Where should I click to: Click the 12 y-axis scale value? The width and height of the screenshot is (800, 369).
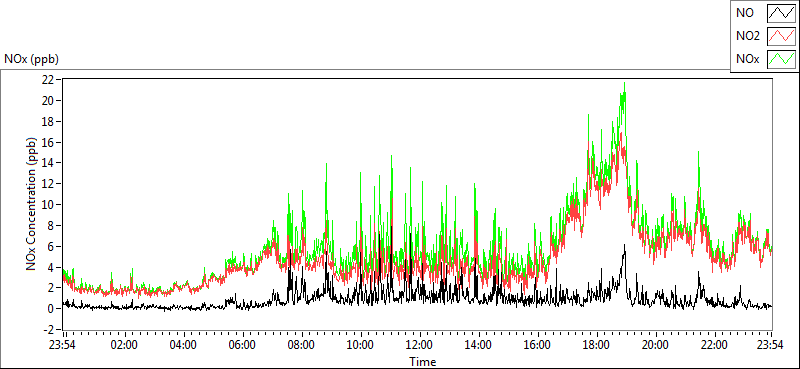(48, 184)
